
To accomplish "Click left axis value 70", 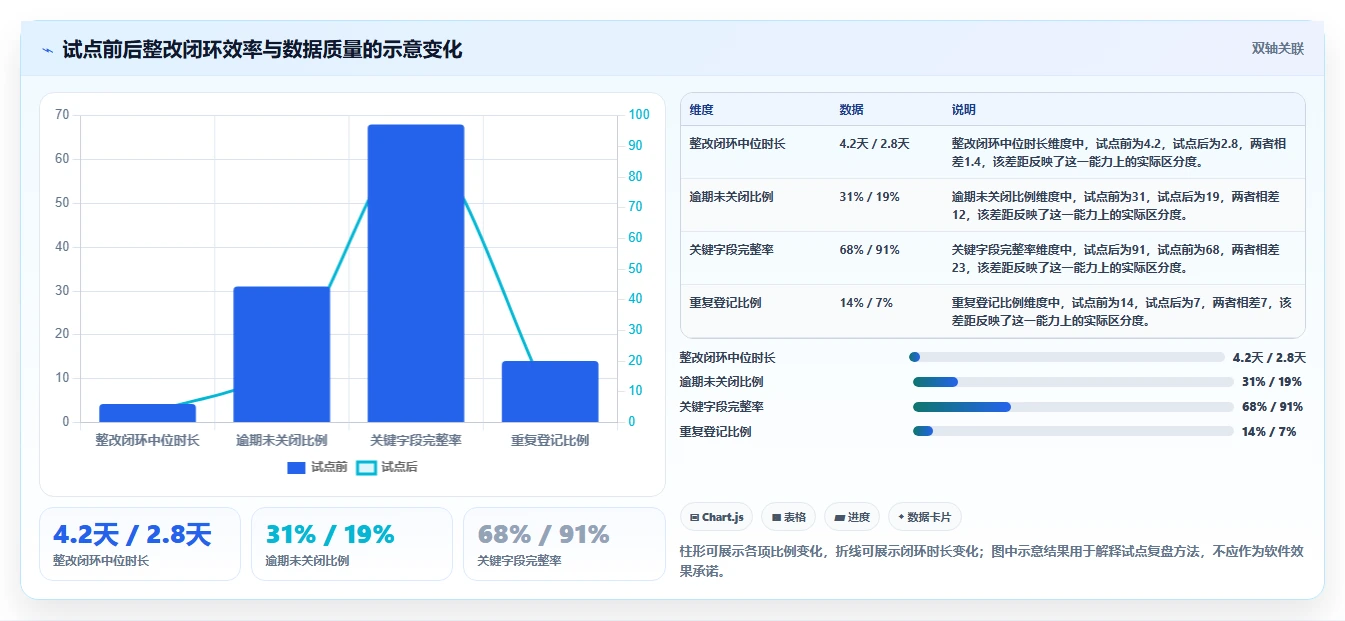I will pos(62,115).
